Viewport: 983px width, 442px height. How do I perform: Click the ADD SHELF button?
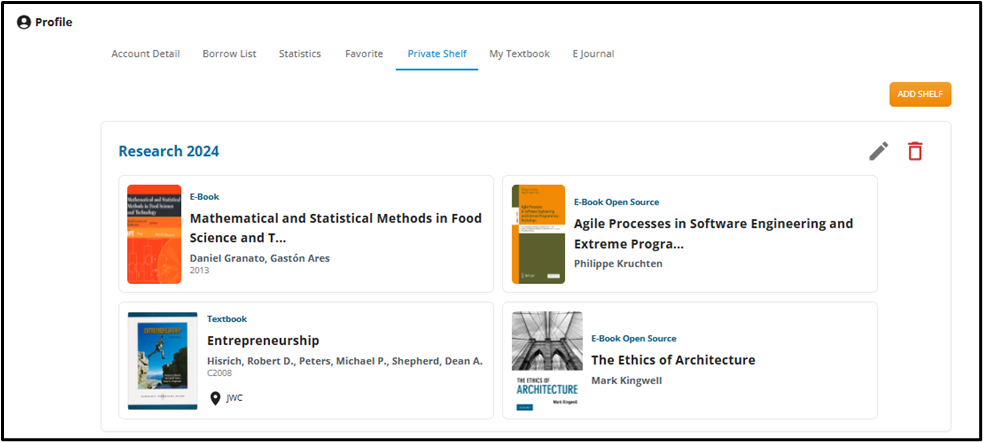(920, 94)
